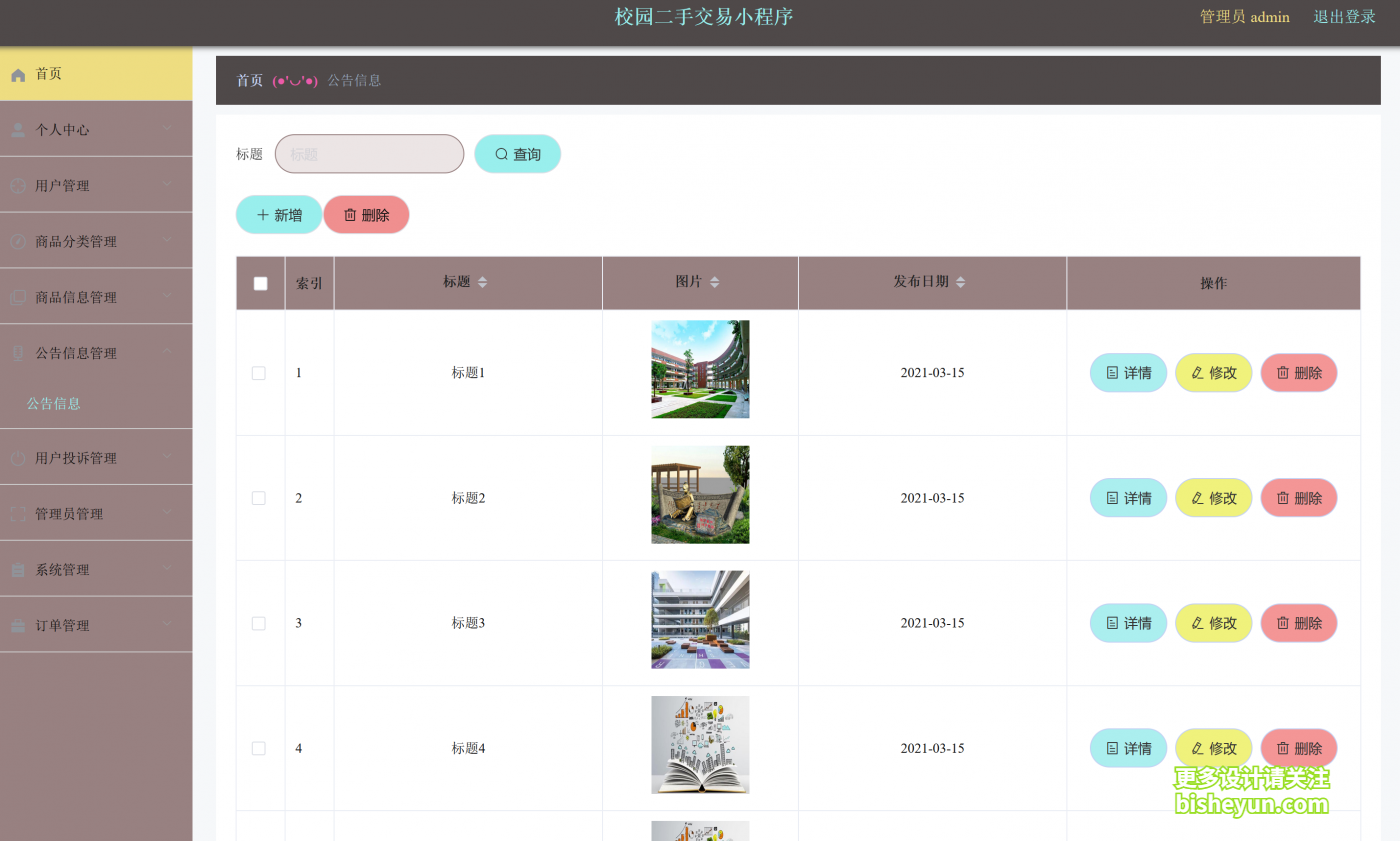Click 删除 for row 标题3
Image resolution: width=1400 pixels, height=841 pixels.
tap(1299, 623)
